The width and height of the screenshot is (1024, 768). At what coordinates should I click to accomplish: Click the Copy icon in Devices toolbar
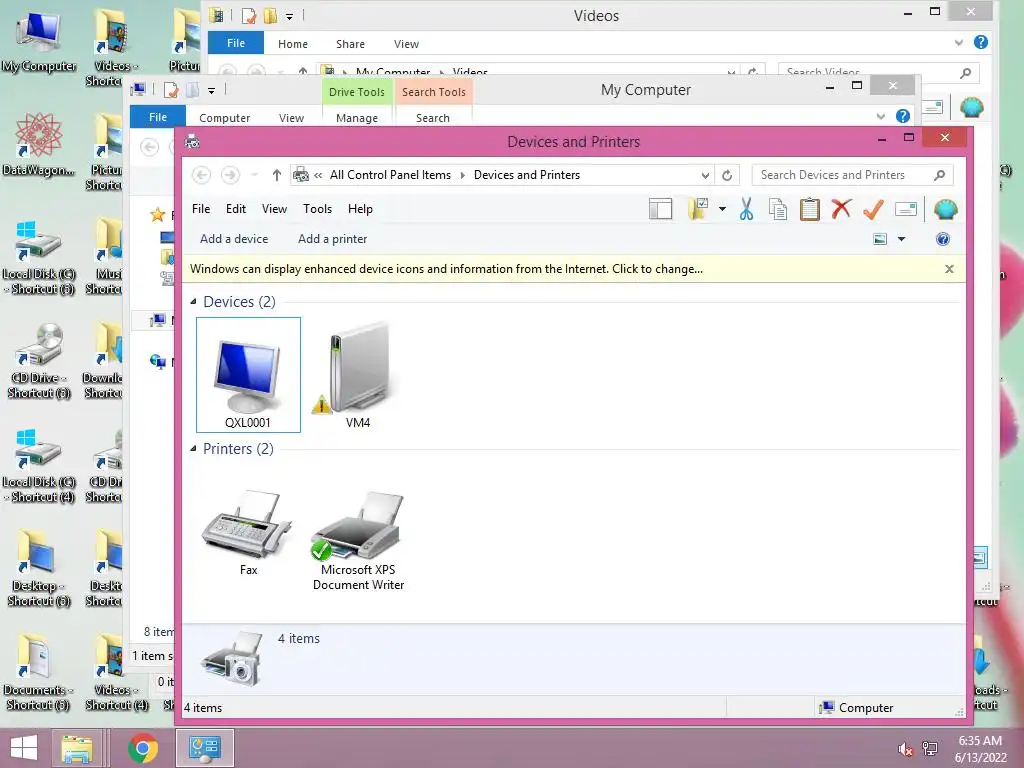778,209
